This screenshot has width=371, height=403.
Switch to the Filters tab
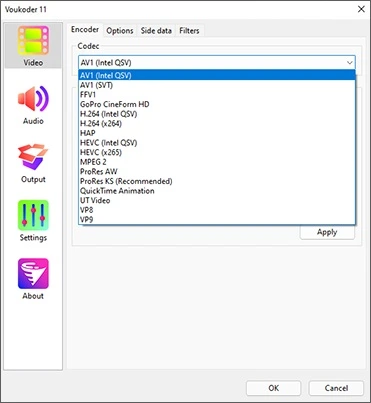[x=189, y=31]
